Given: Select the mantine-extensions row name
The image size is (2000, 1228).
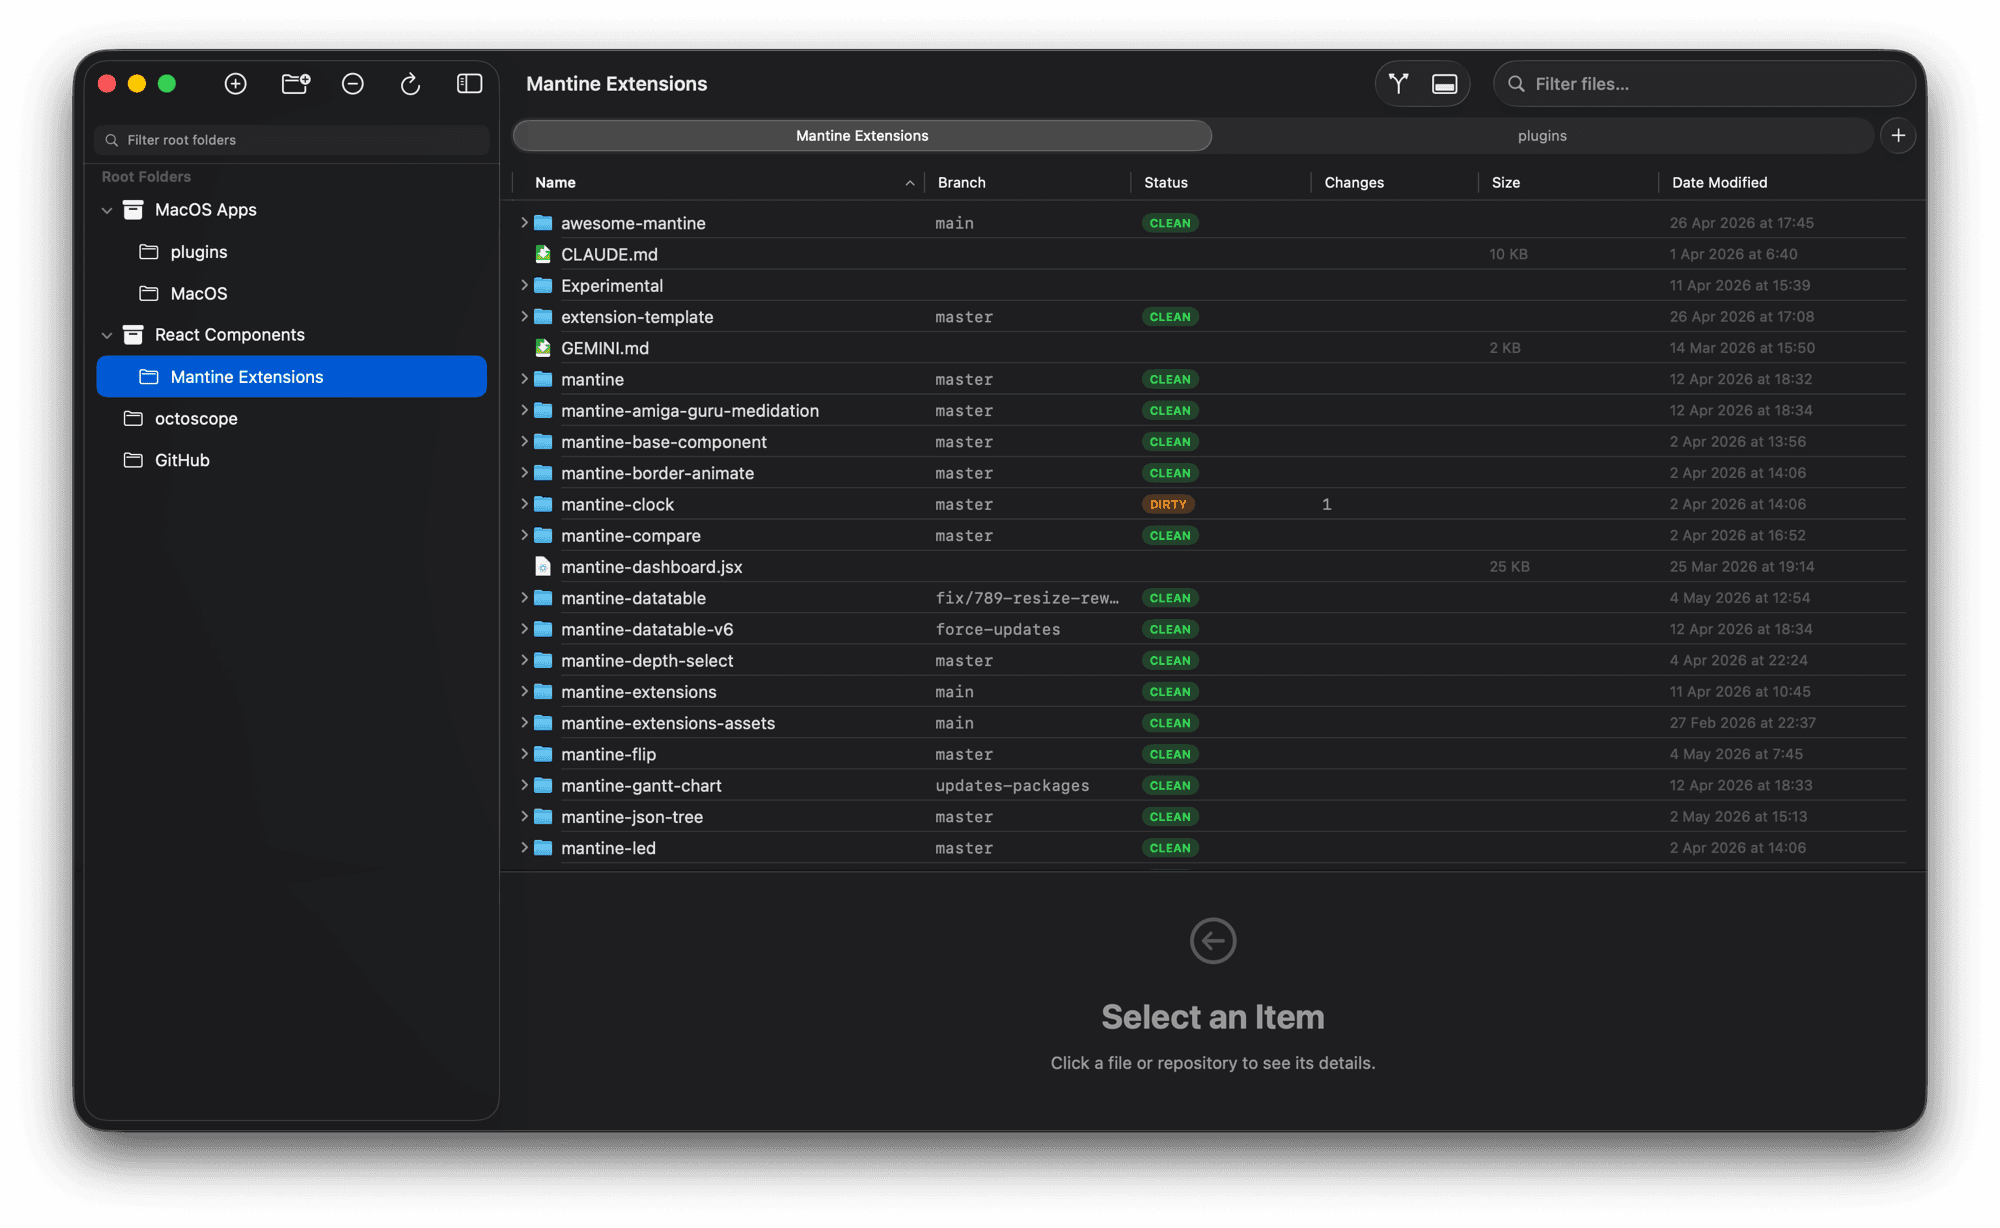Looking at the screenshot, I should tap(639, 692).
